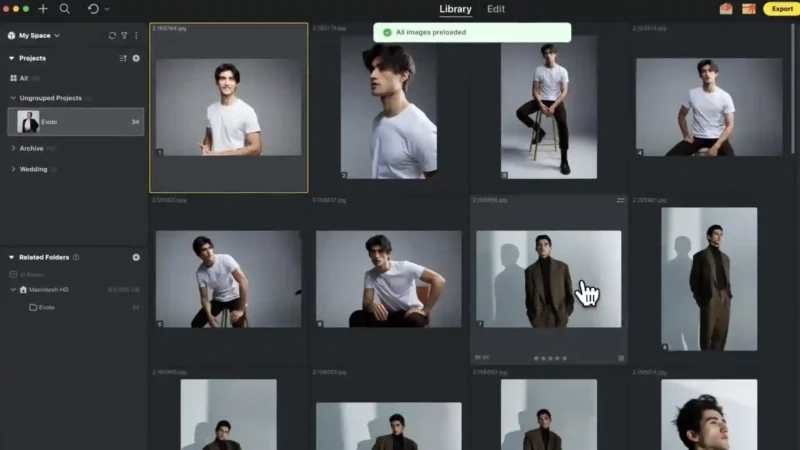Viewport: 800px width, 450px height.
Task: Open the three-dot more menu in sidebar
Action: click(x=136, y=36)
